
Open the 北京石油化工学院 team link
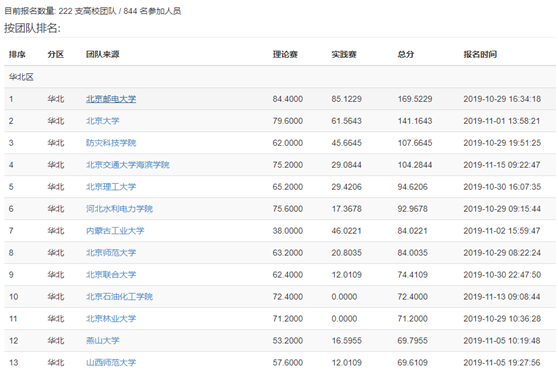(x=119, y=297)
